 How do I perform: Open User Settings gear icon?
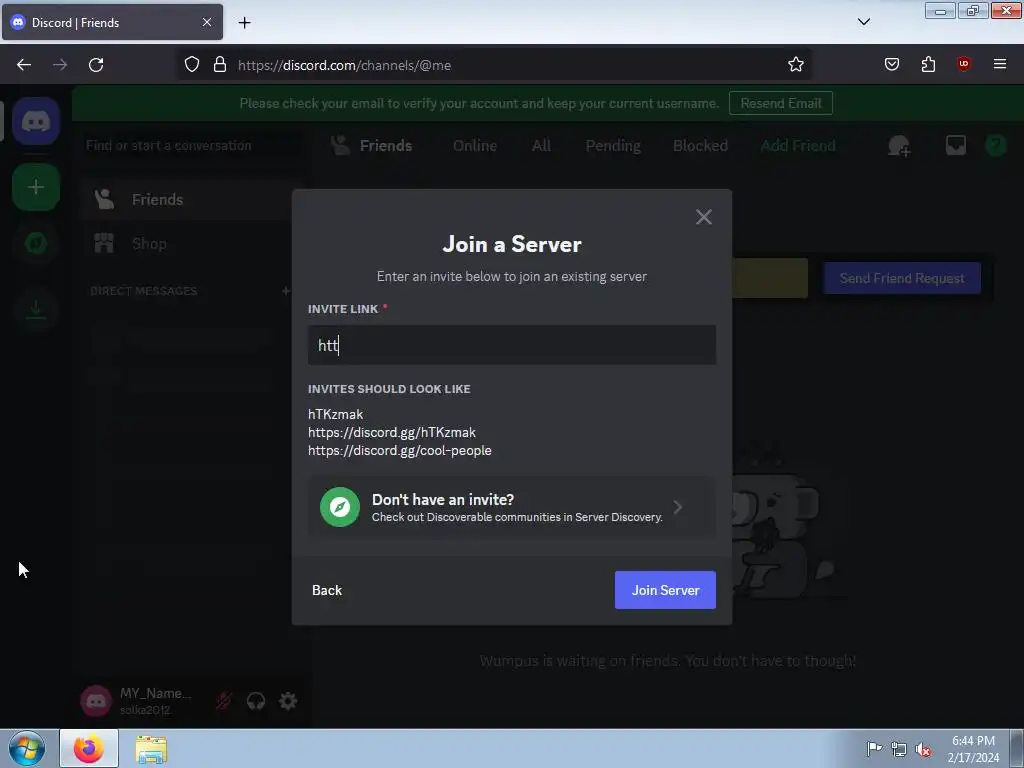point(288,701)
